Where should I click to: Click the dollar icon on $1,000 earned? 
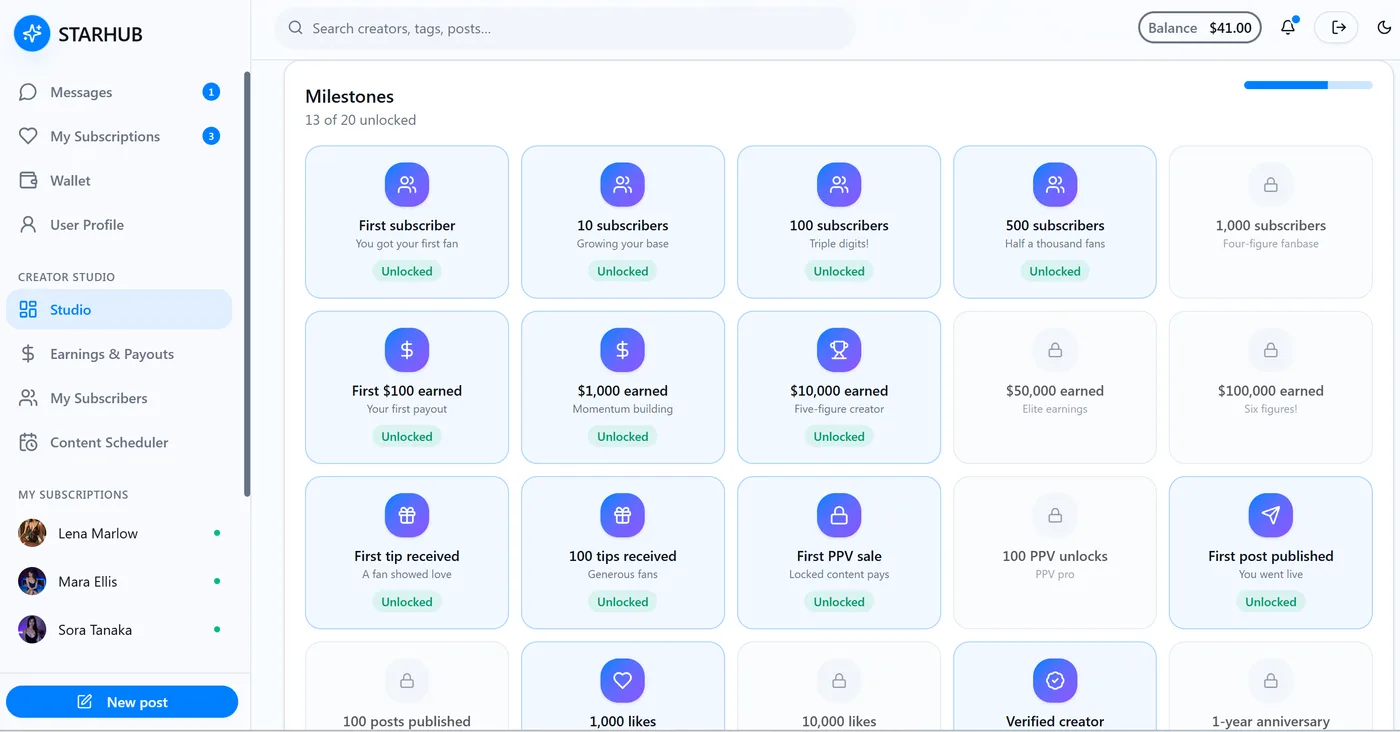click(x=623, y=350)
